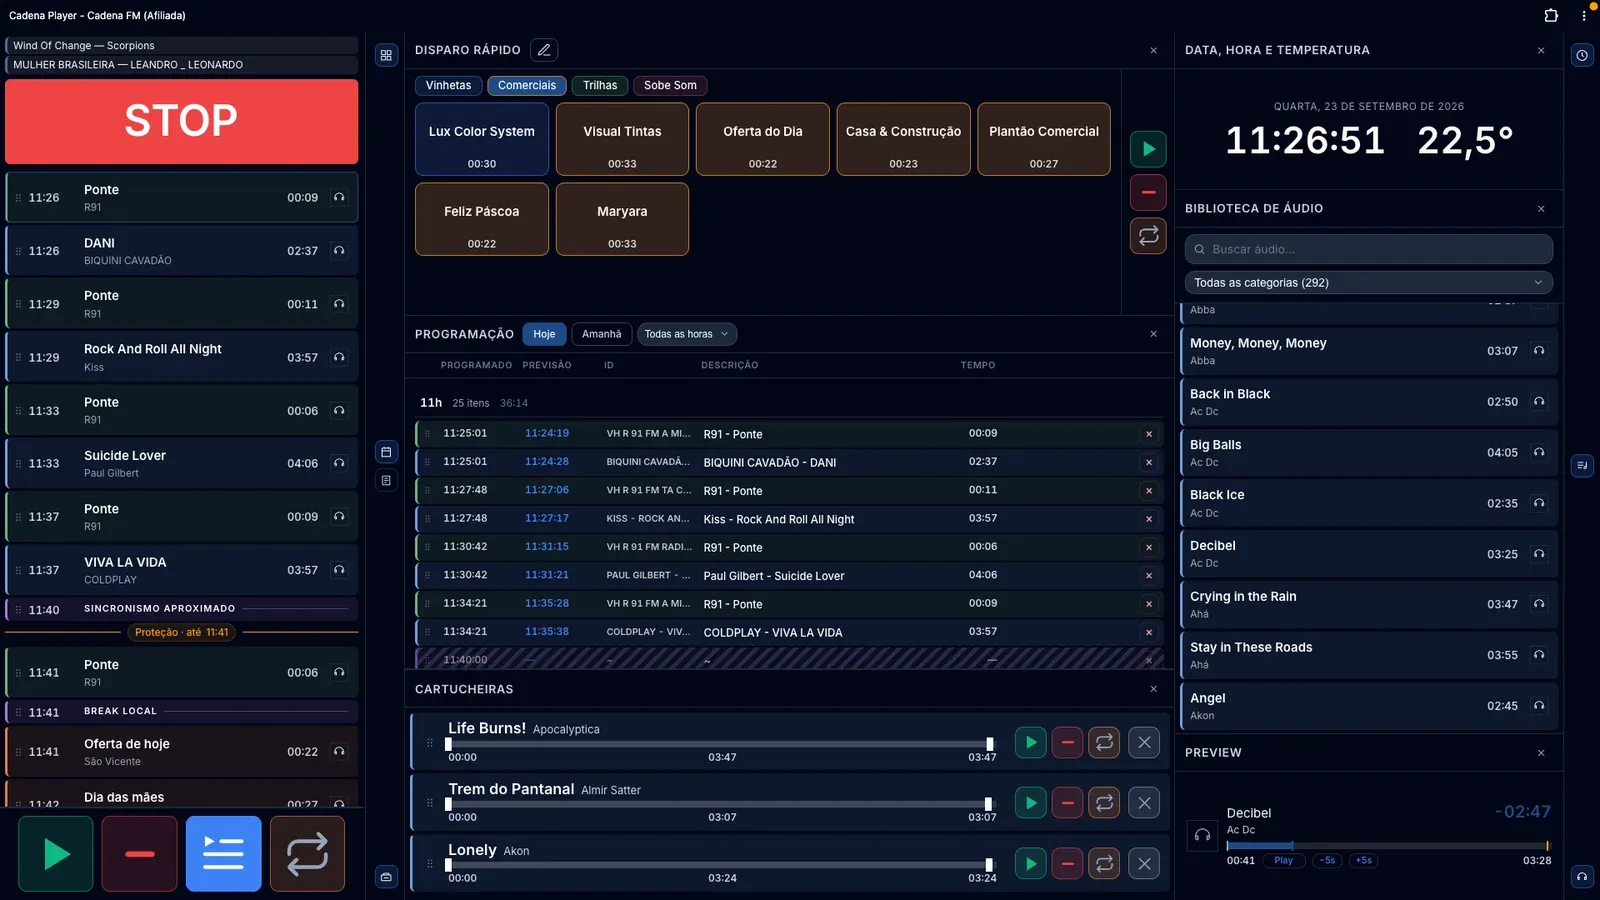Seek in the Decibel preview progress bar
The image size is (1600, 900).
(1388, 846)
